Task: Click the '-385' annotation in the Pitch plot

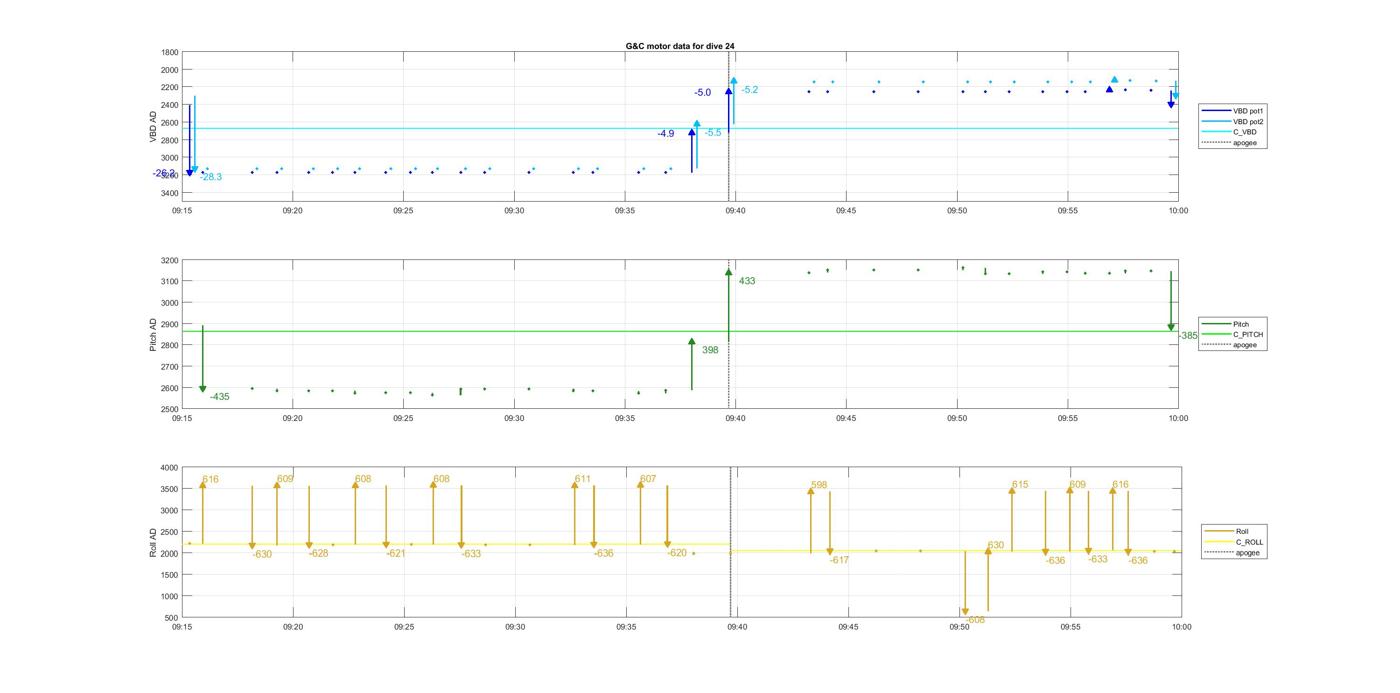Action: 1188,336
